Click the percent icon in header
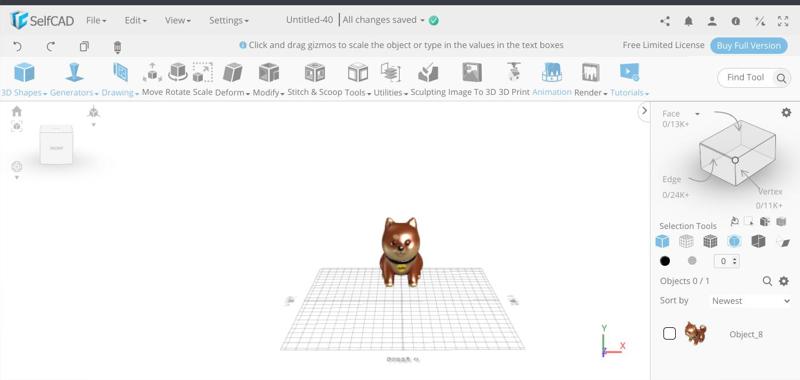Image resolution: width=800 pixels, height=380 pixels. click(x=760, y=21)
